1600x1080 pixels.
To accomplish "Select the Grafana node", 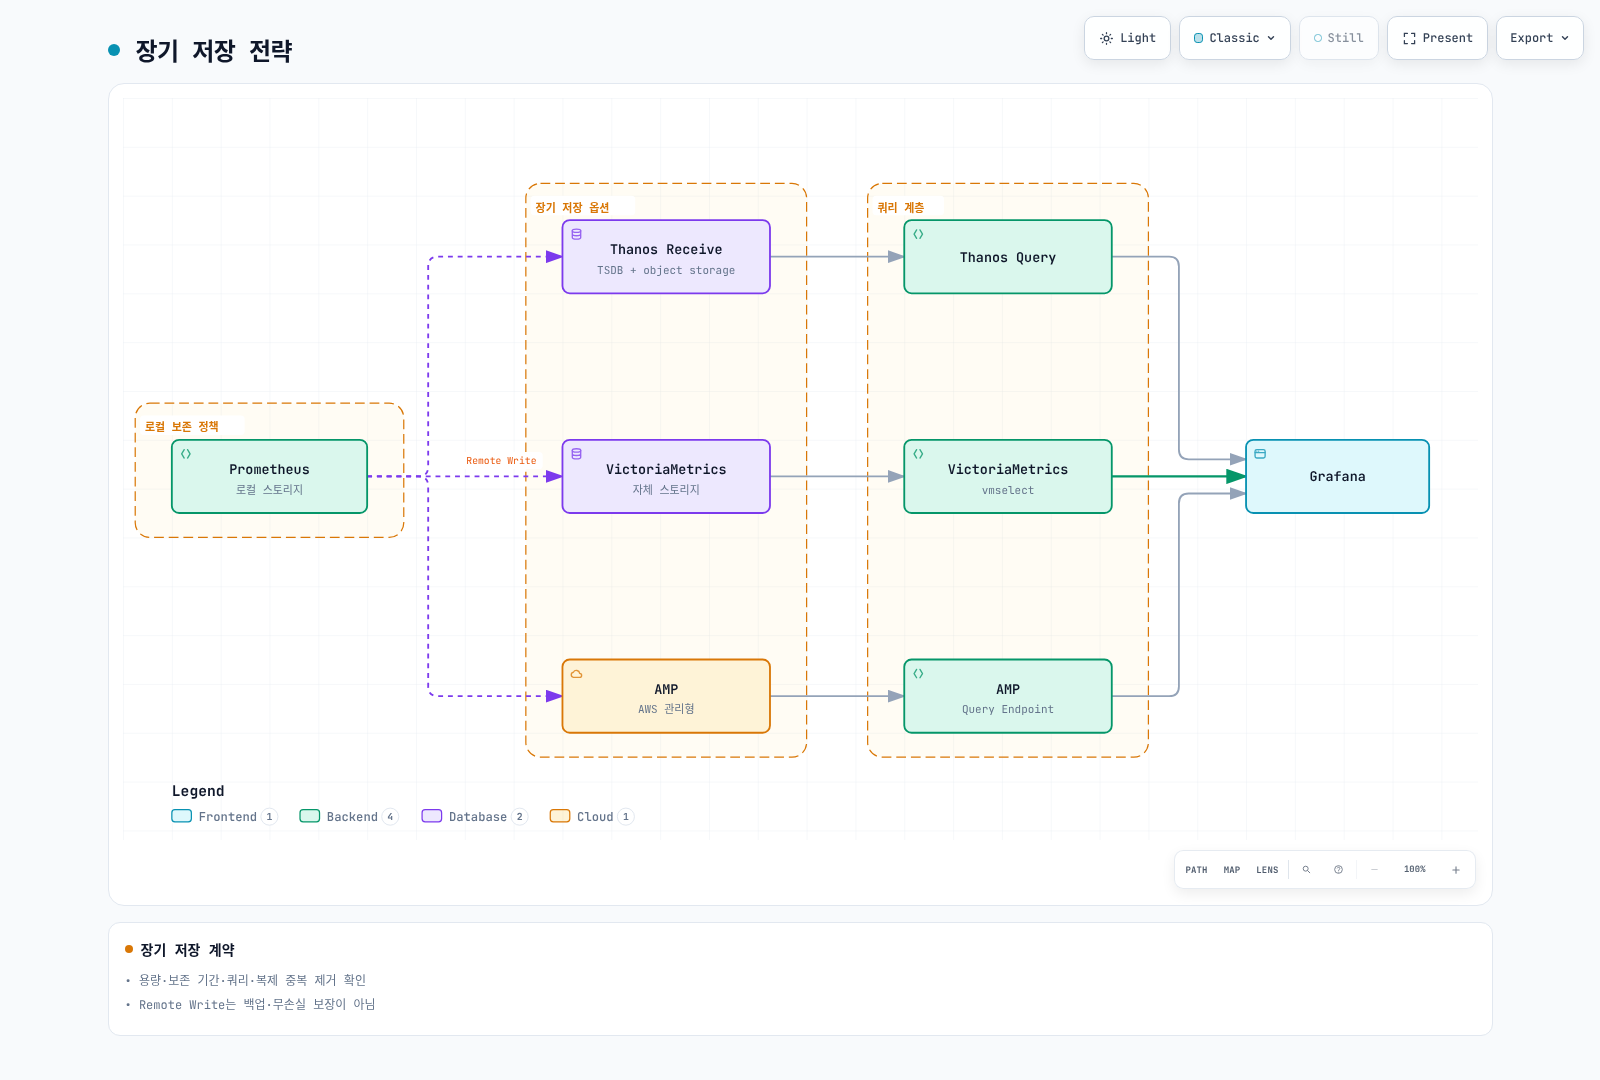I will (1337, 477).
